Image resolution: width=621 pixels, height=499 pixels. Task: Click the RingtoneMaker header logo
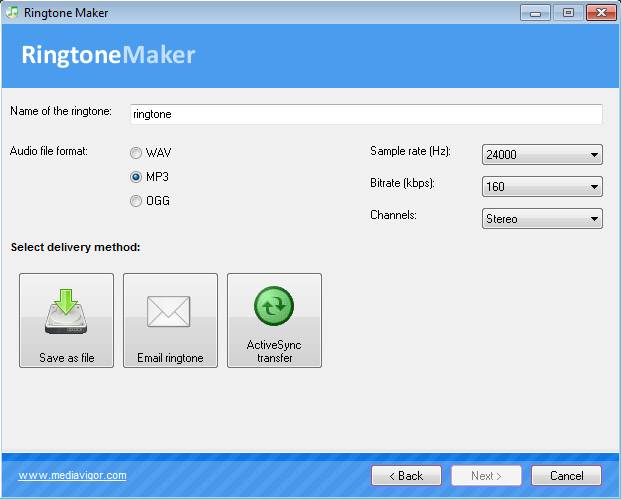click(x=108, y=54)
